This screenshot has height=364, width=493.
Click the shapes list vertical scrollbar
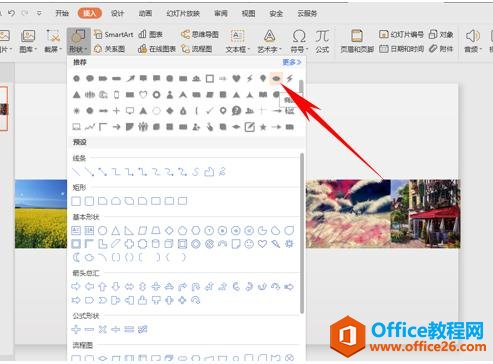(302, 233)
